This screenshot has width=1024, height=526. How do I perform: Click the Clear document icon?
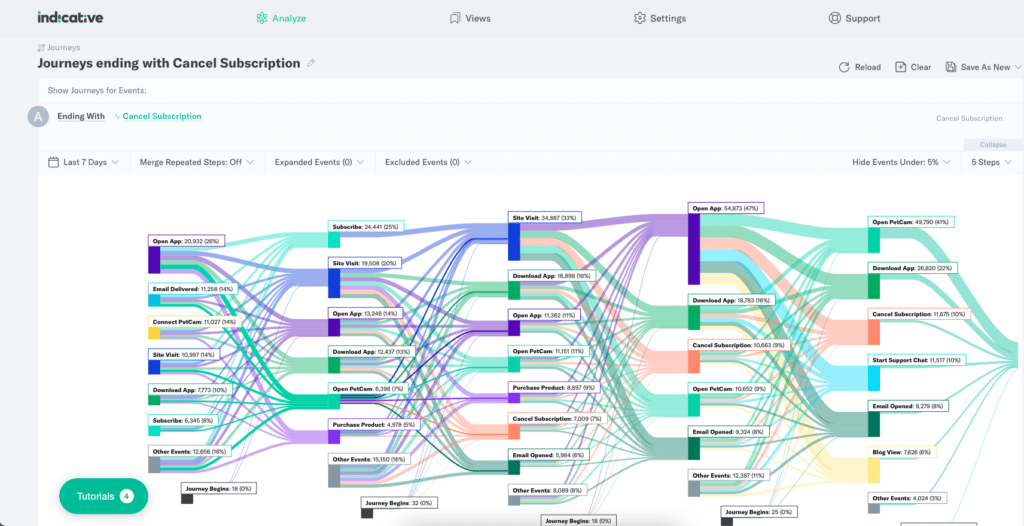point(900,67)
